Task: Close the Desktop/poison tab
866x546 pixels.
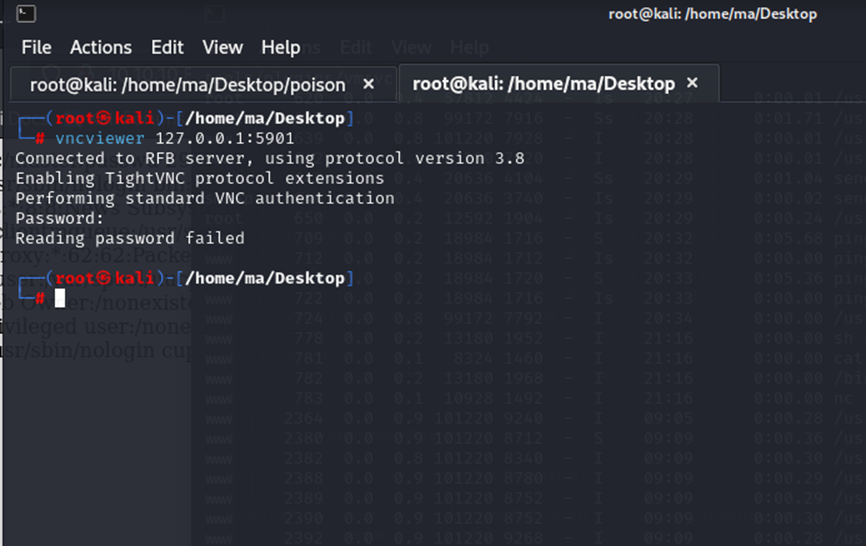Action: point(368,85)
